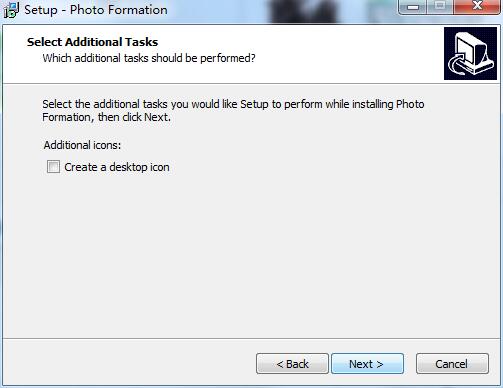Click the greyed-out maximize window button
The width and height of the screenshot is (503, 388).
click(x=440, y=7)
